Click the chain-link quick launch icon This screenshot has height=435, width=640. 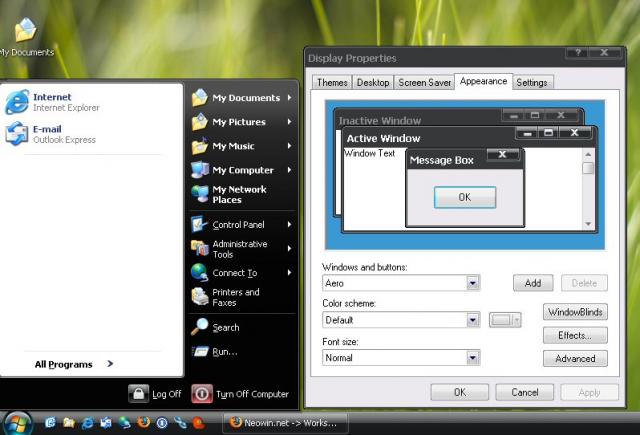pyautogui.click(x=180, y=423)
